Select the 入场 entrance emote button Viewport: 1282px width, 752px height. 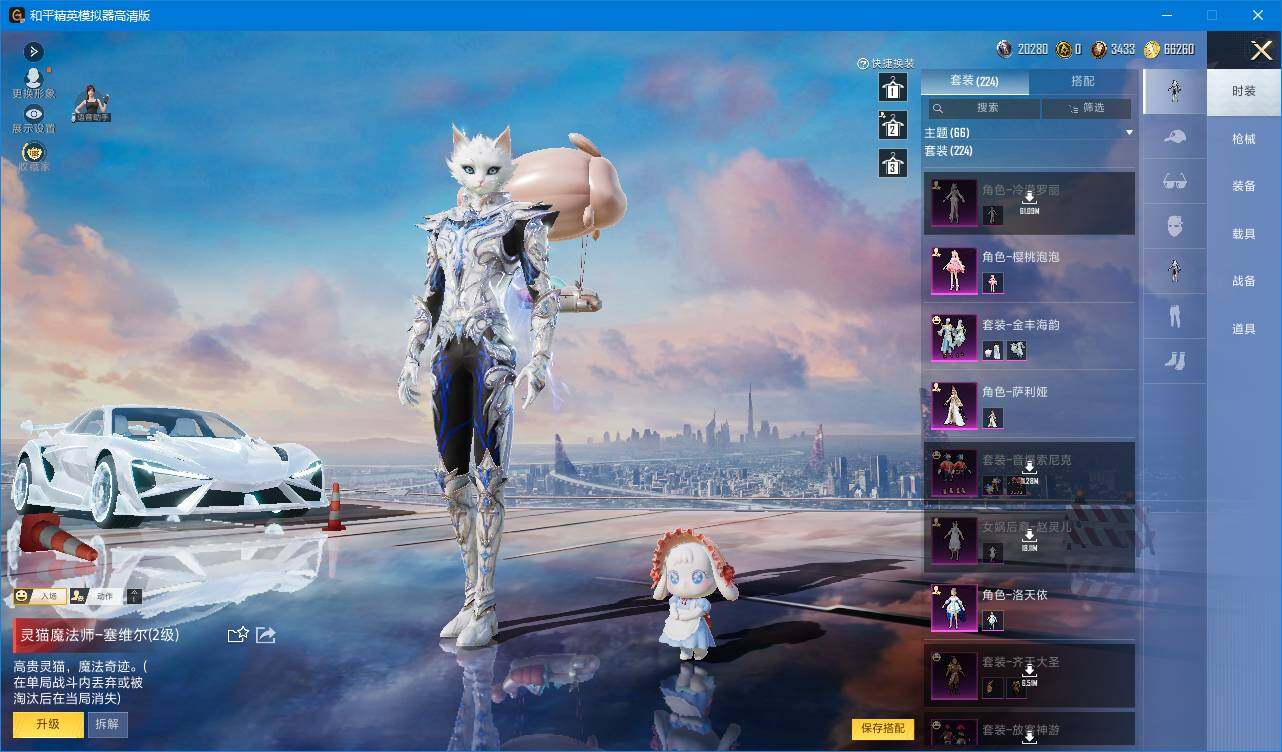point(39,596)
